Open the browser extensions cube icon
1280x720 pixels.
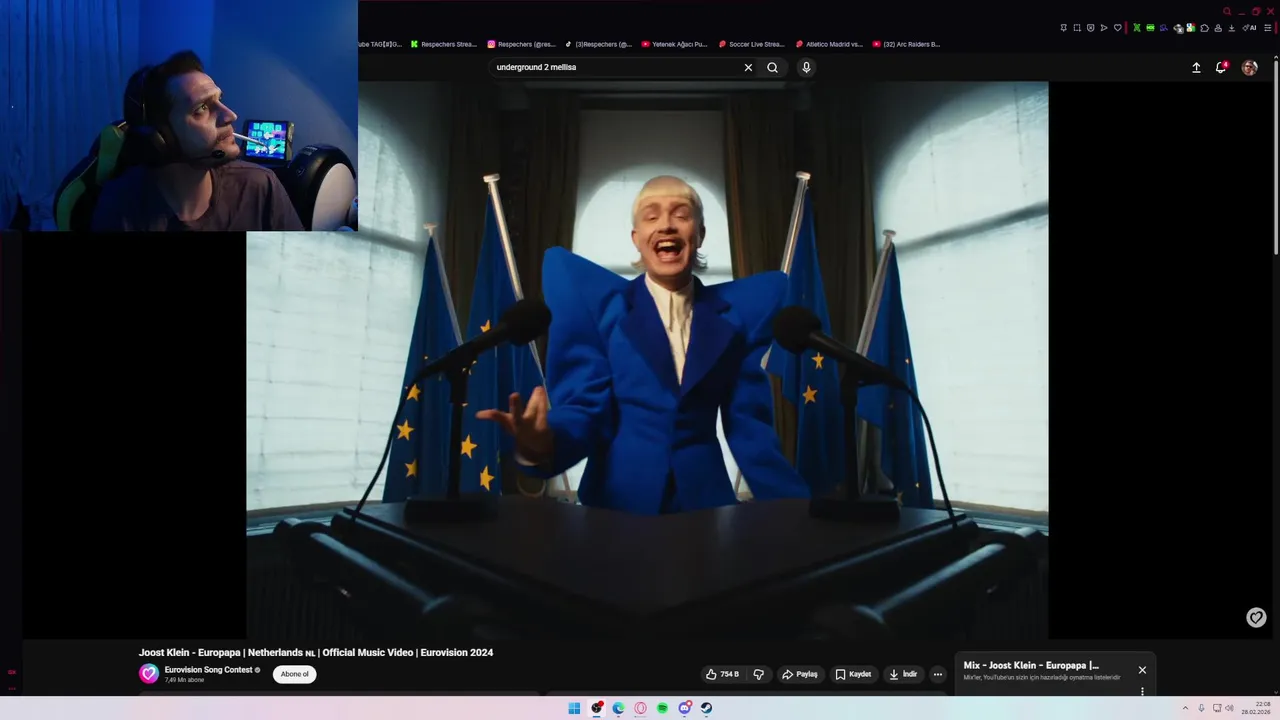(1205, 28)
